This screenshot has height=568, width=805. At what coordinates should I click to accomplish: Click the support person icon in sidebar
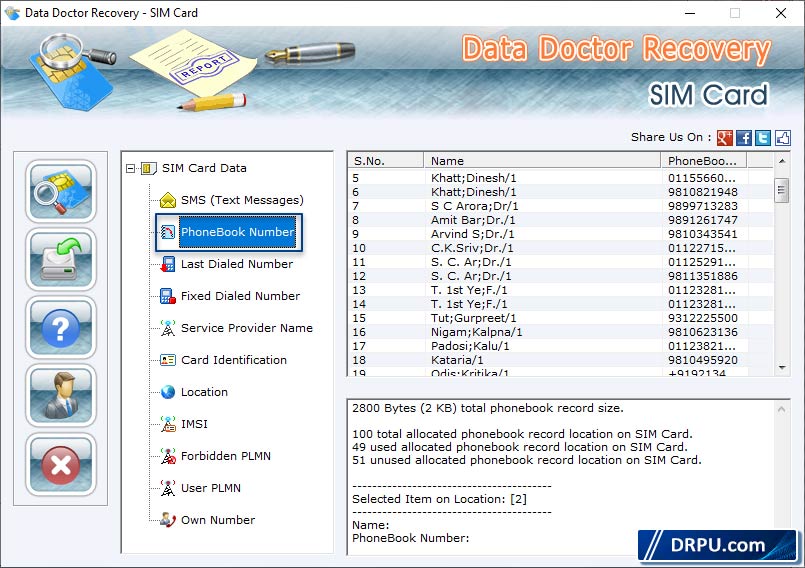tap(61, 395)
